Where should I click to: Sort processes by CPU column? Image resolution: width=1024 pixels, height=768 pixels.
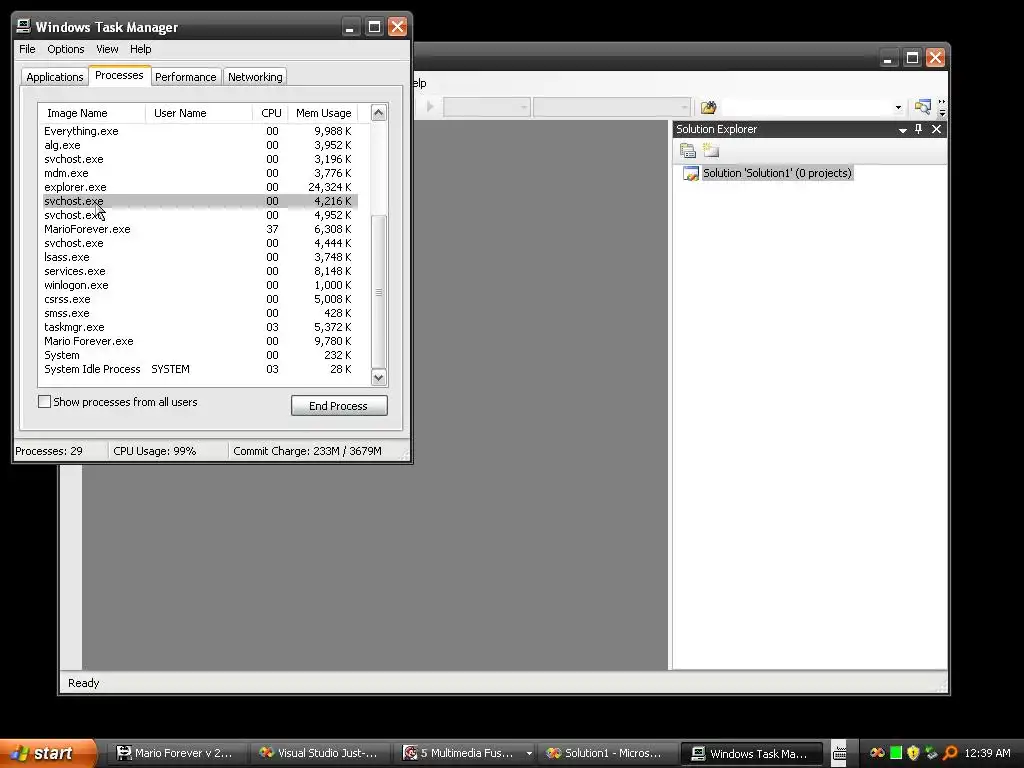[270, 113]
